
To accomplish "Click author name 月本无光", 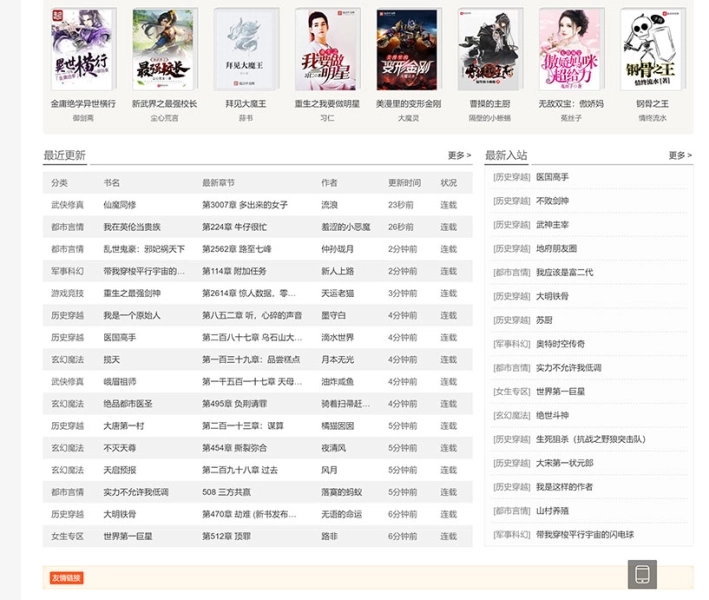I will coord(338,360).
